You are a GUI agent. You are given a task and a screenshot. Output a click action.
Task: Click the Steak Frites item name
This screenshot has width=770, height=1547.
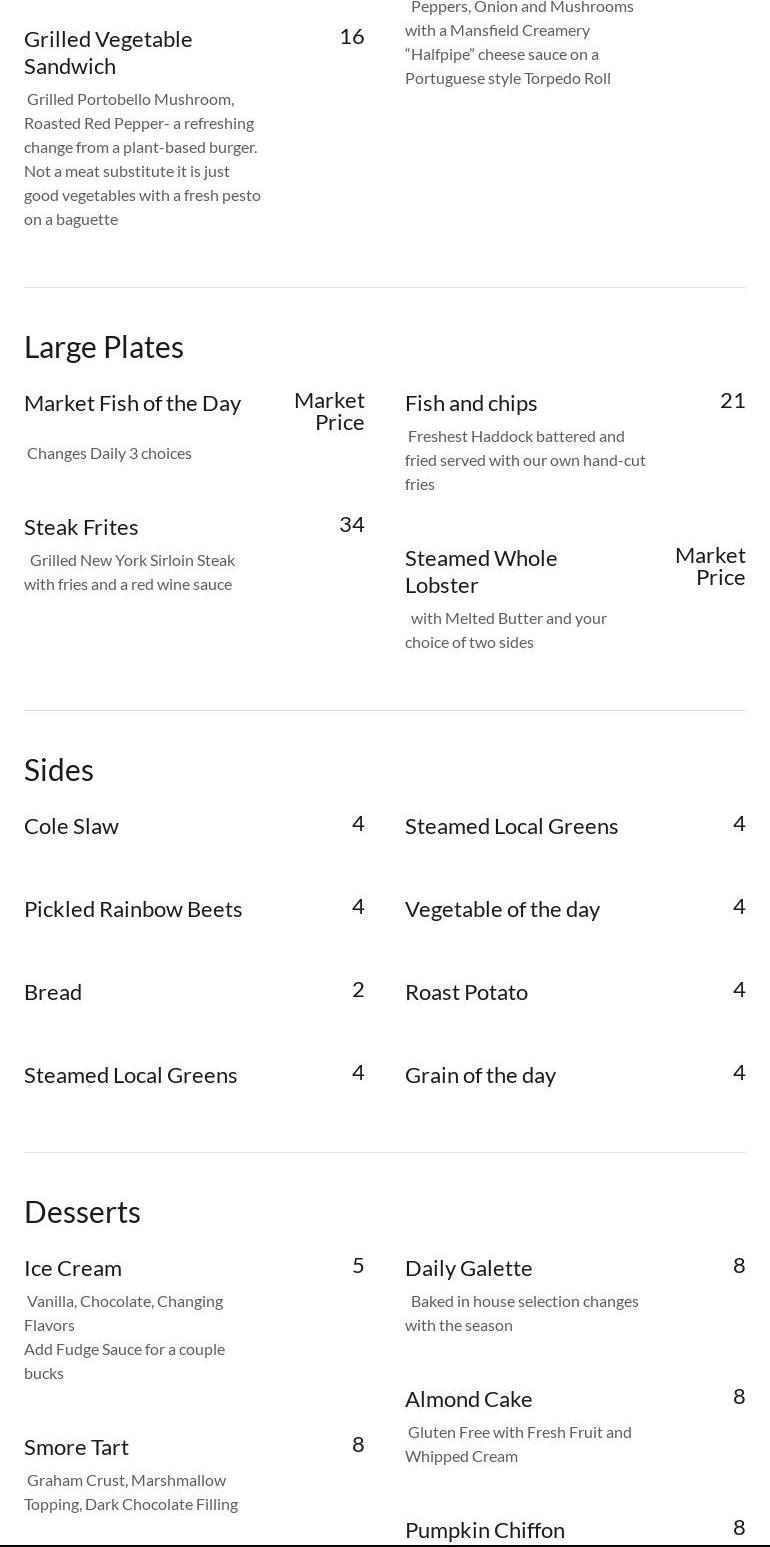coord(81,527)
